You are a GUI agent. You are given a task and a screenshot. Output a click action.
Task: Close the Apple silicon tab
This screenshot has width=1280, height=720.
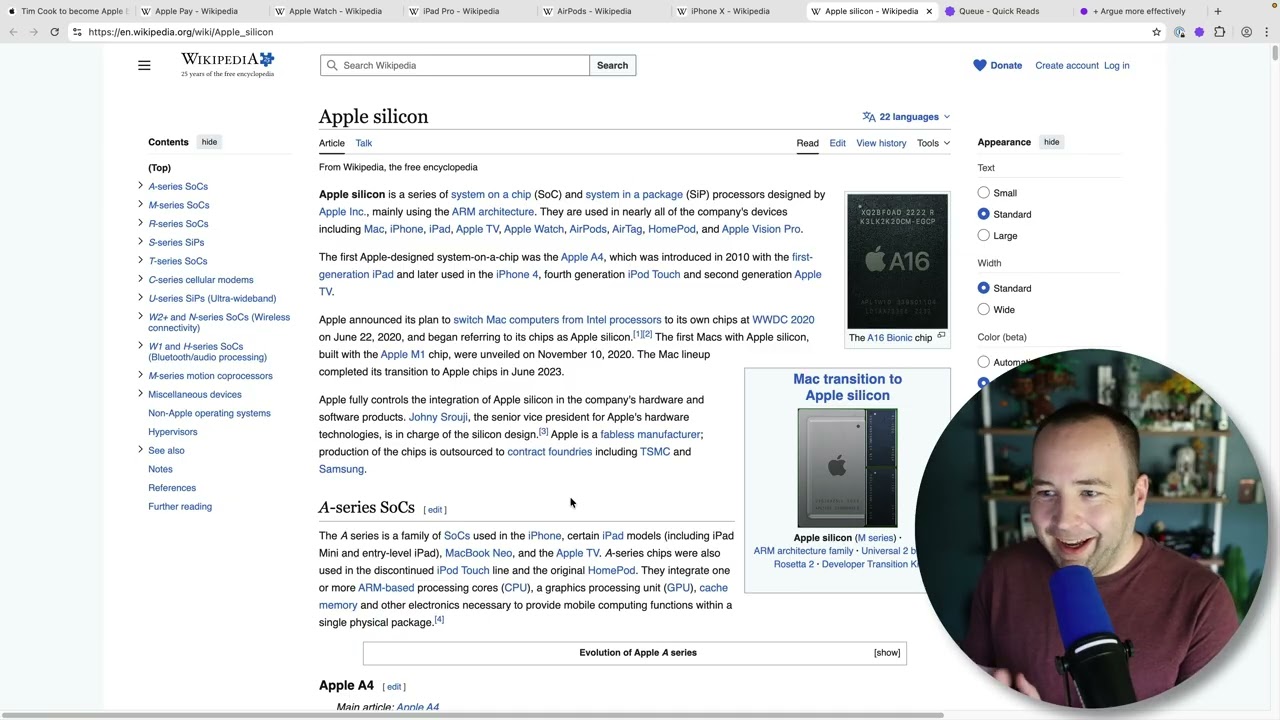coord(929,11)
